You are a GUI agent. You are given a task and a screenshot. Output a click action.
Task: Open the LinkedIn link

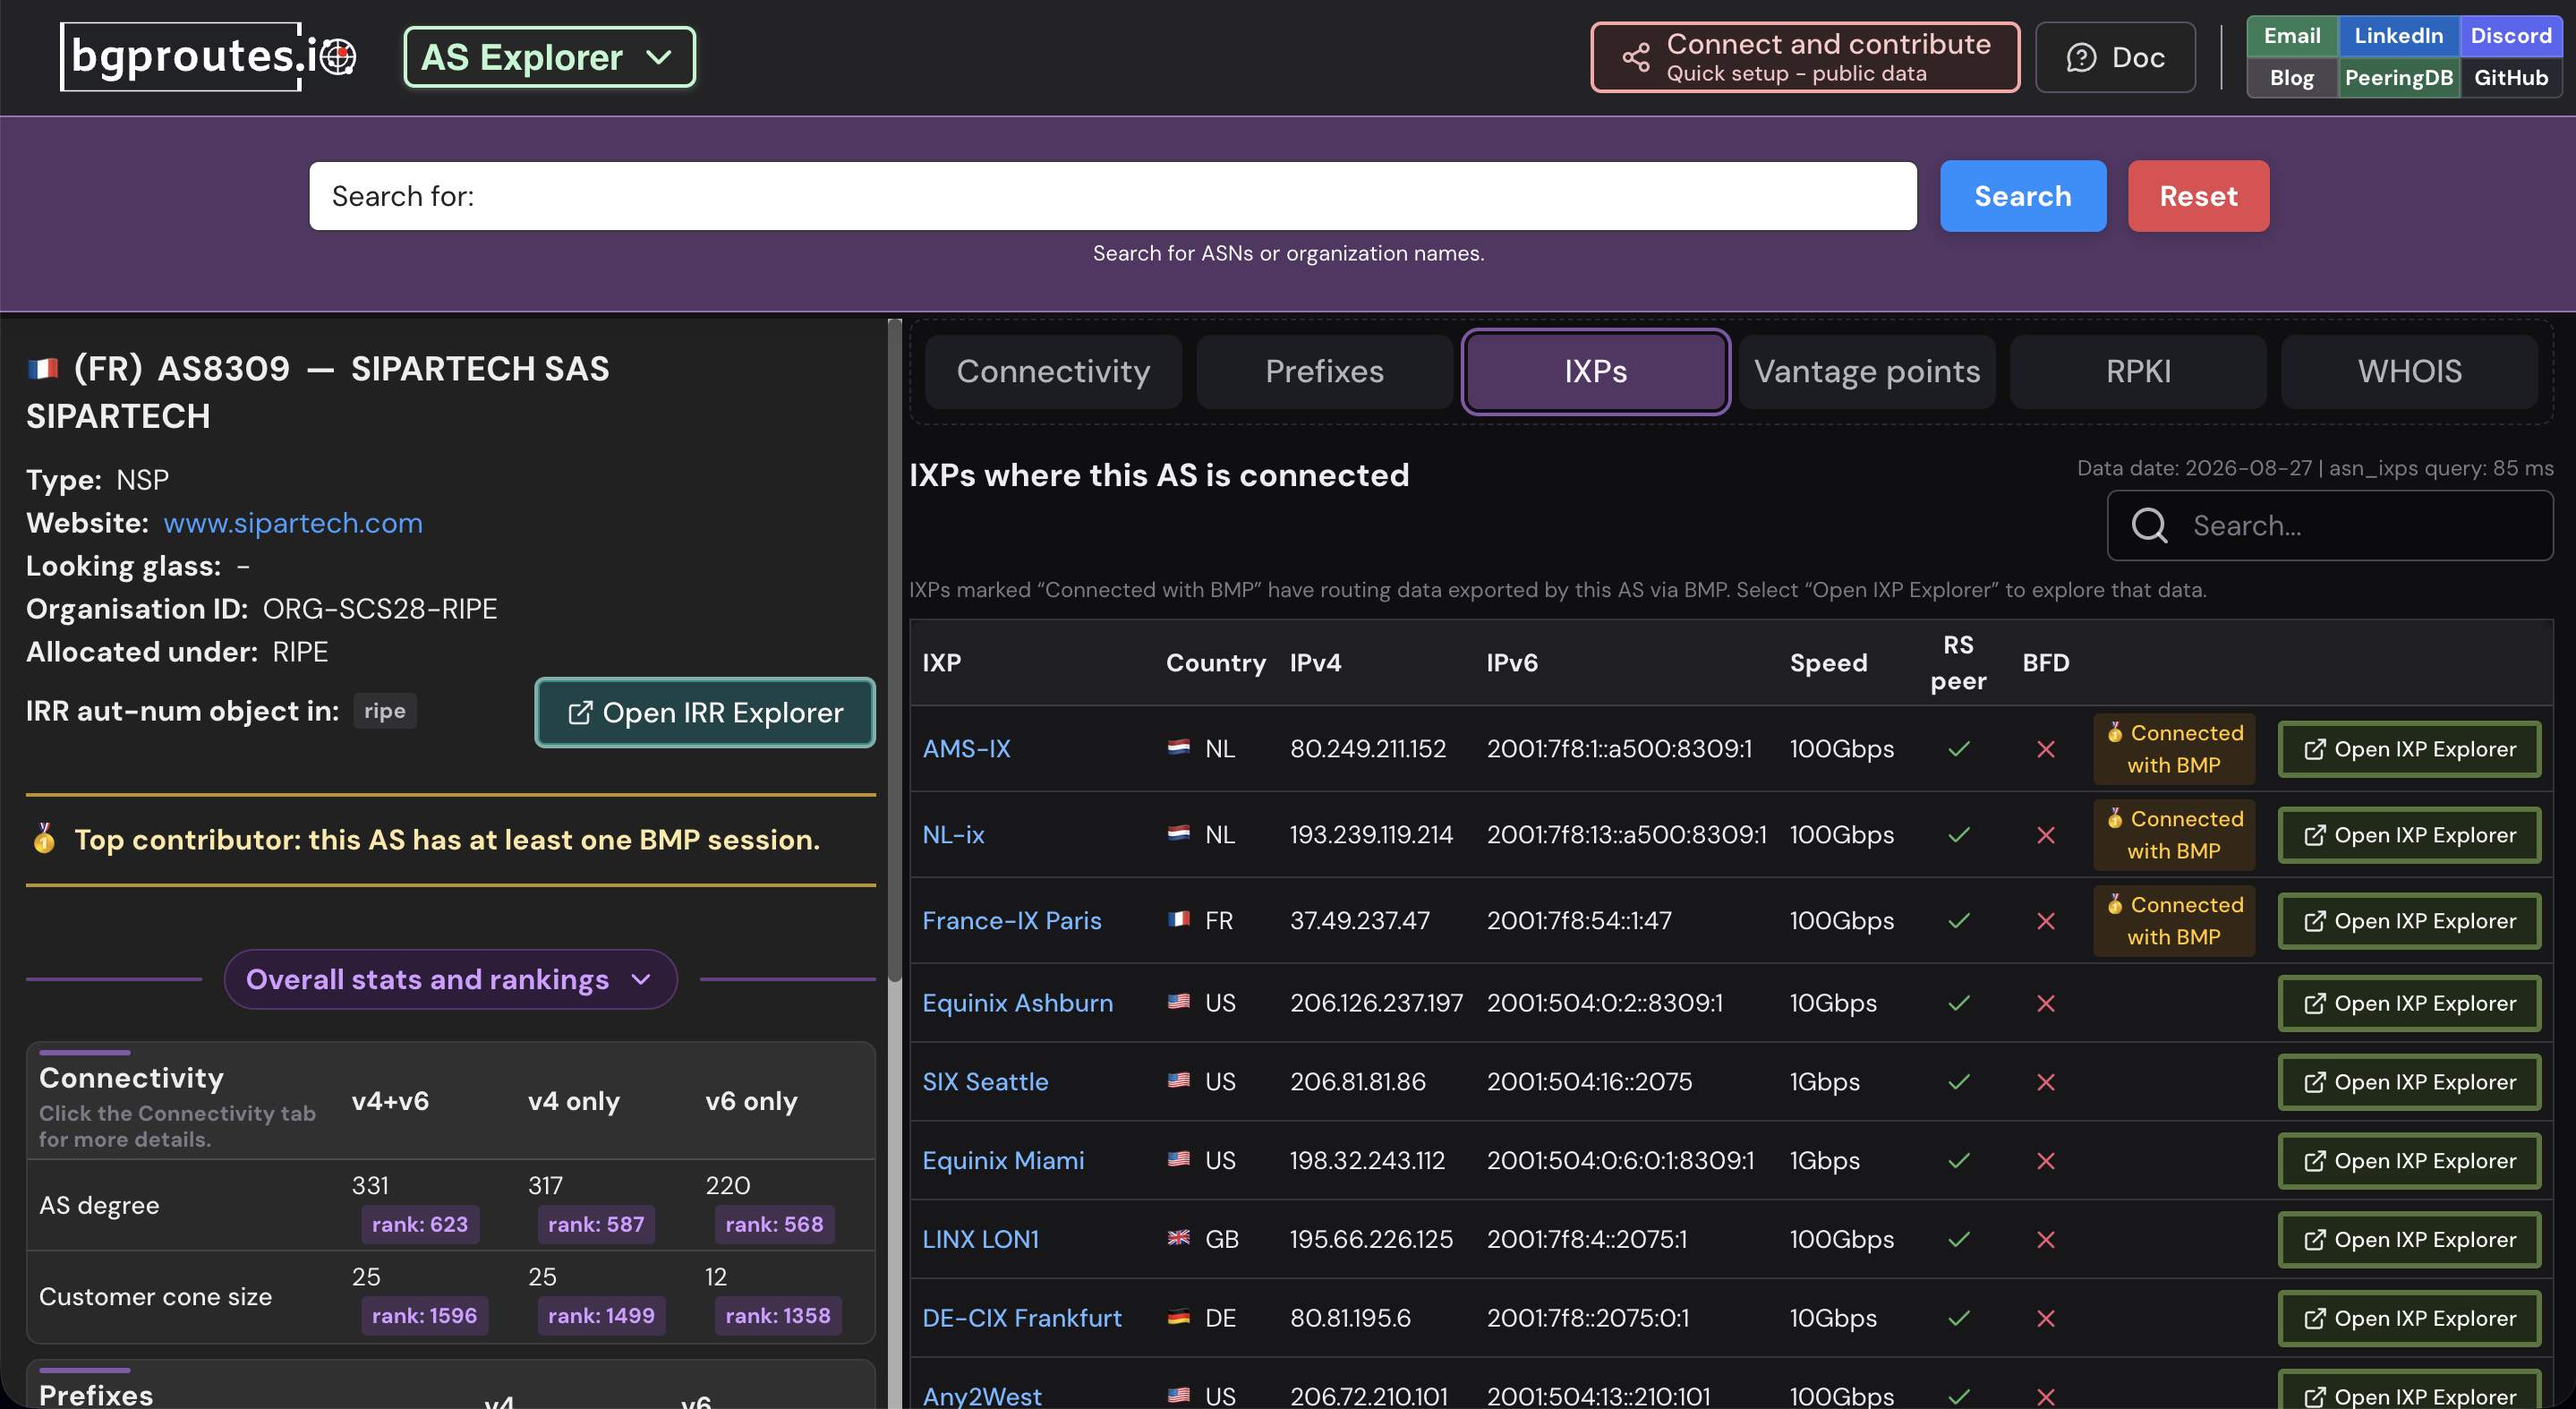click(2398, 36)
